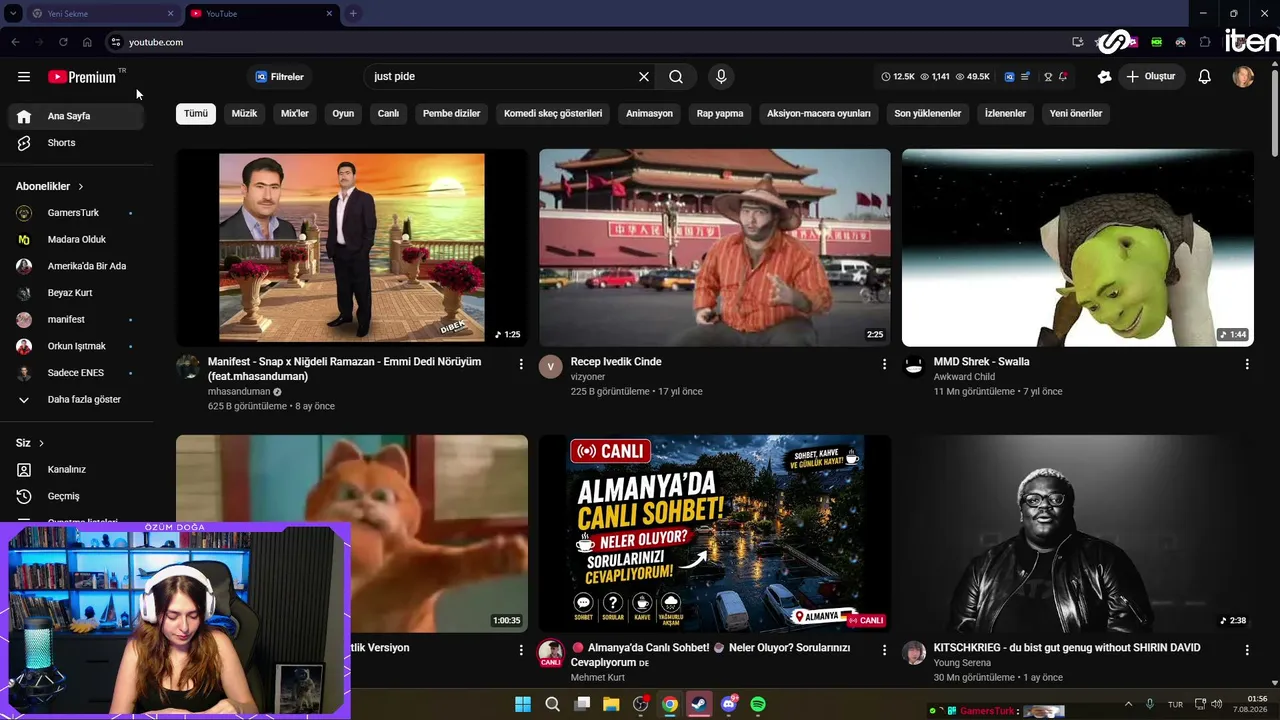Show hidden system tray icons chevron
Screen dimensions: 1280x720
click(x=1128, y=705)
